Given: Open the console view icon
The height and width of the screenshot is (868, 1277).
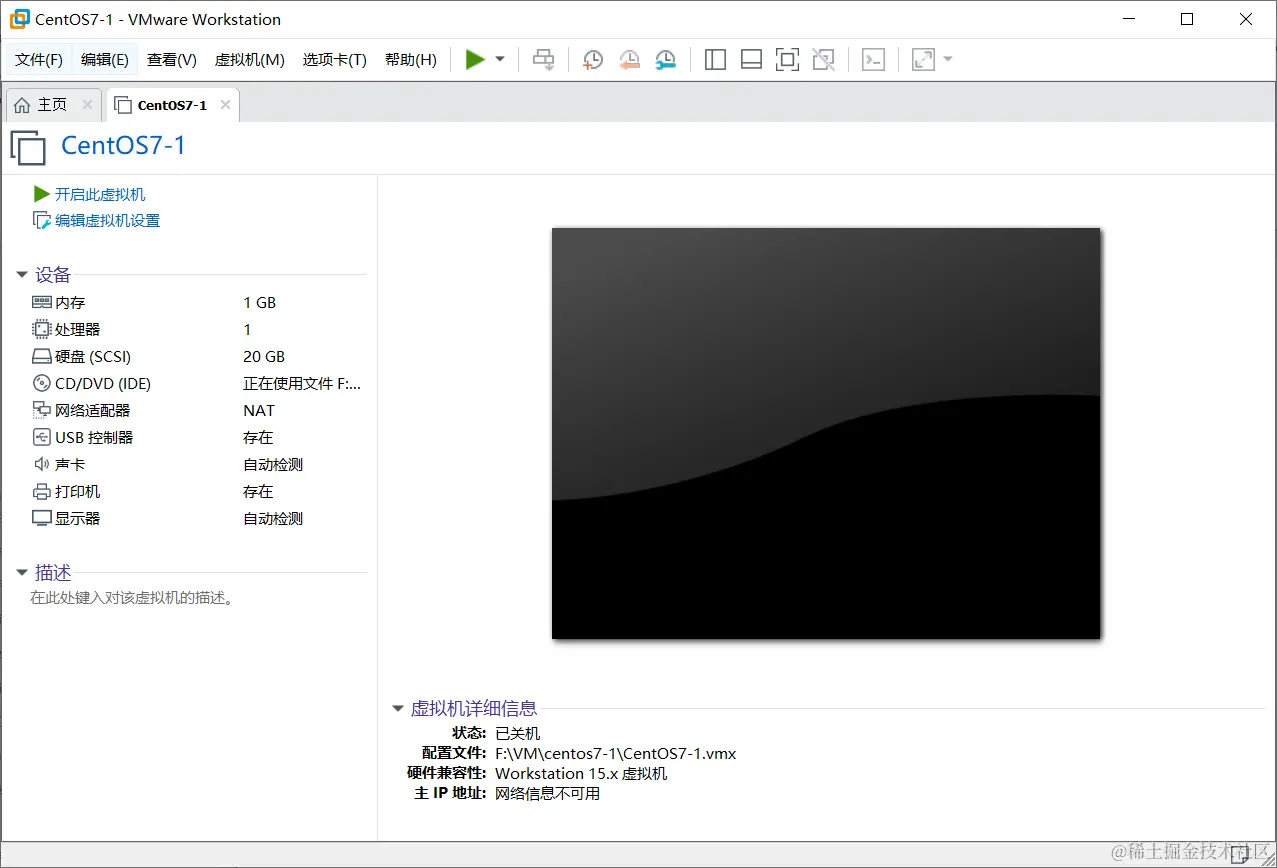Looking at the screenshot, I should 873,60.
